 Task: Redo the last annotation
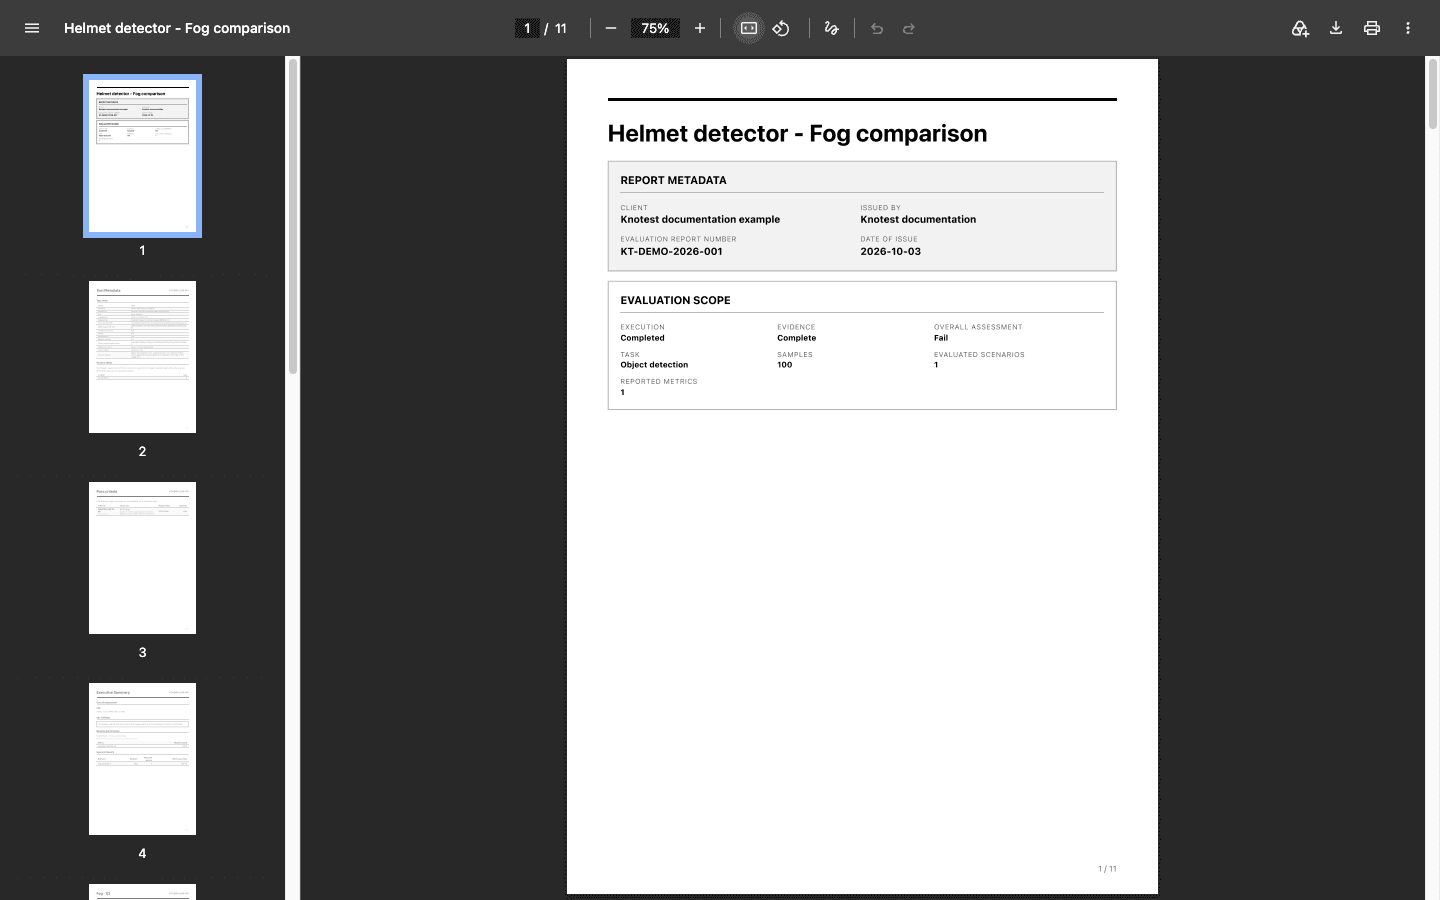(x=909, y=28)
